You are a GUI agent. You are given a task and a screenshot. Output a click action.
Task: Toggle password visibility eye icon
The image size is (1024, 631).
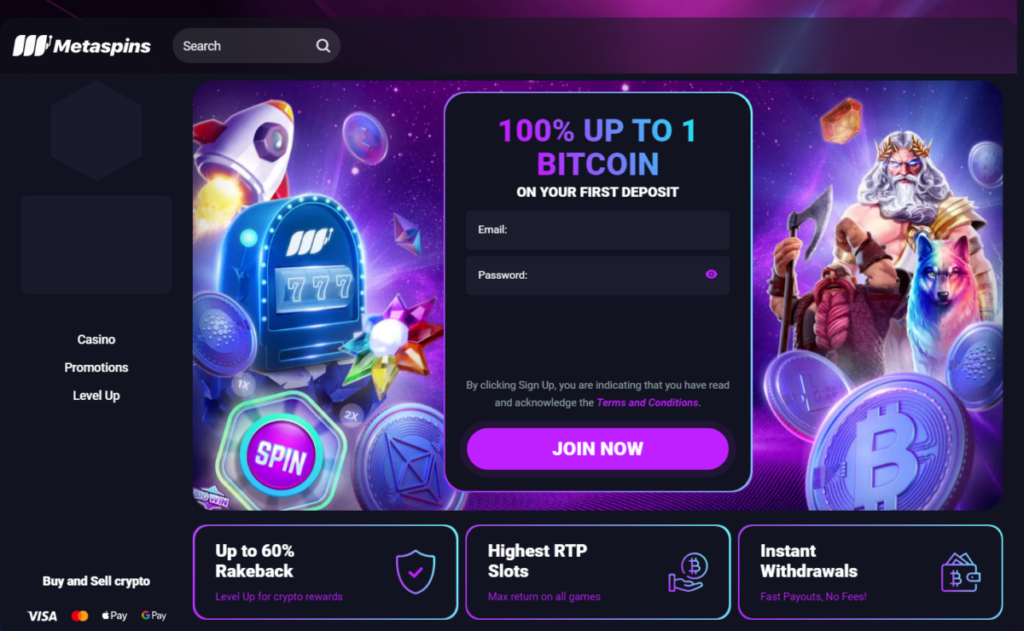pos(711,274)
